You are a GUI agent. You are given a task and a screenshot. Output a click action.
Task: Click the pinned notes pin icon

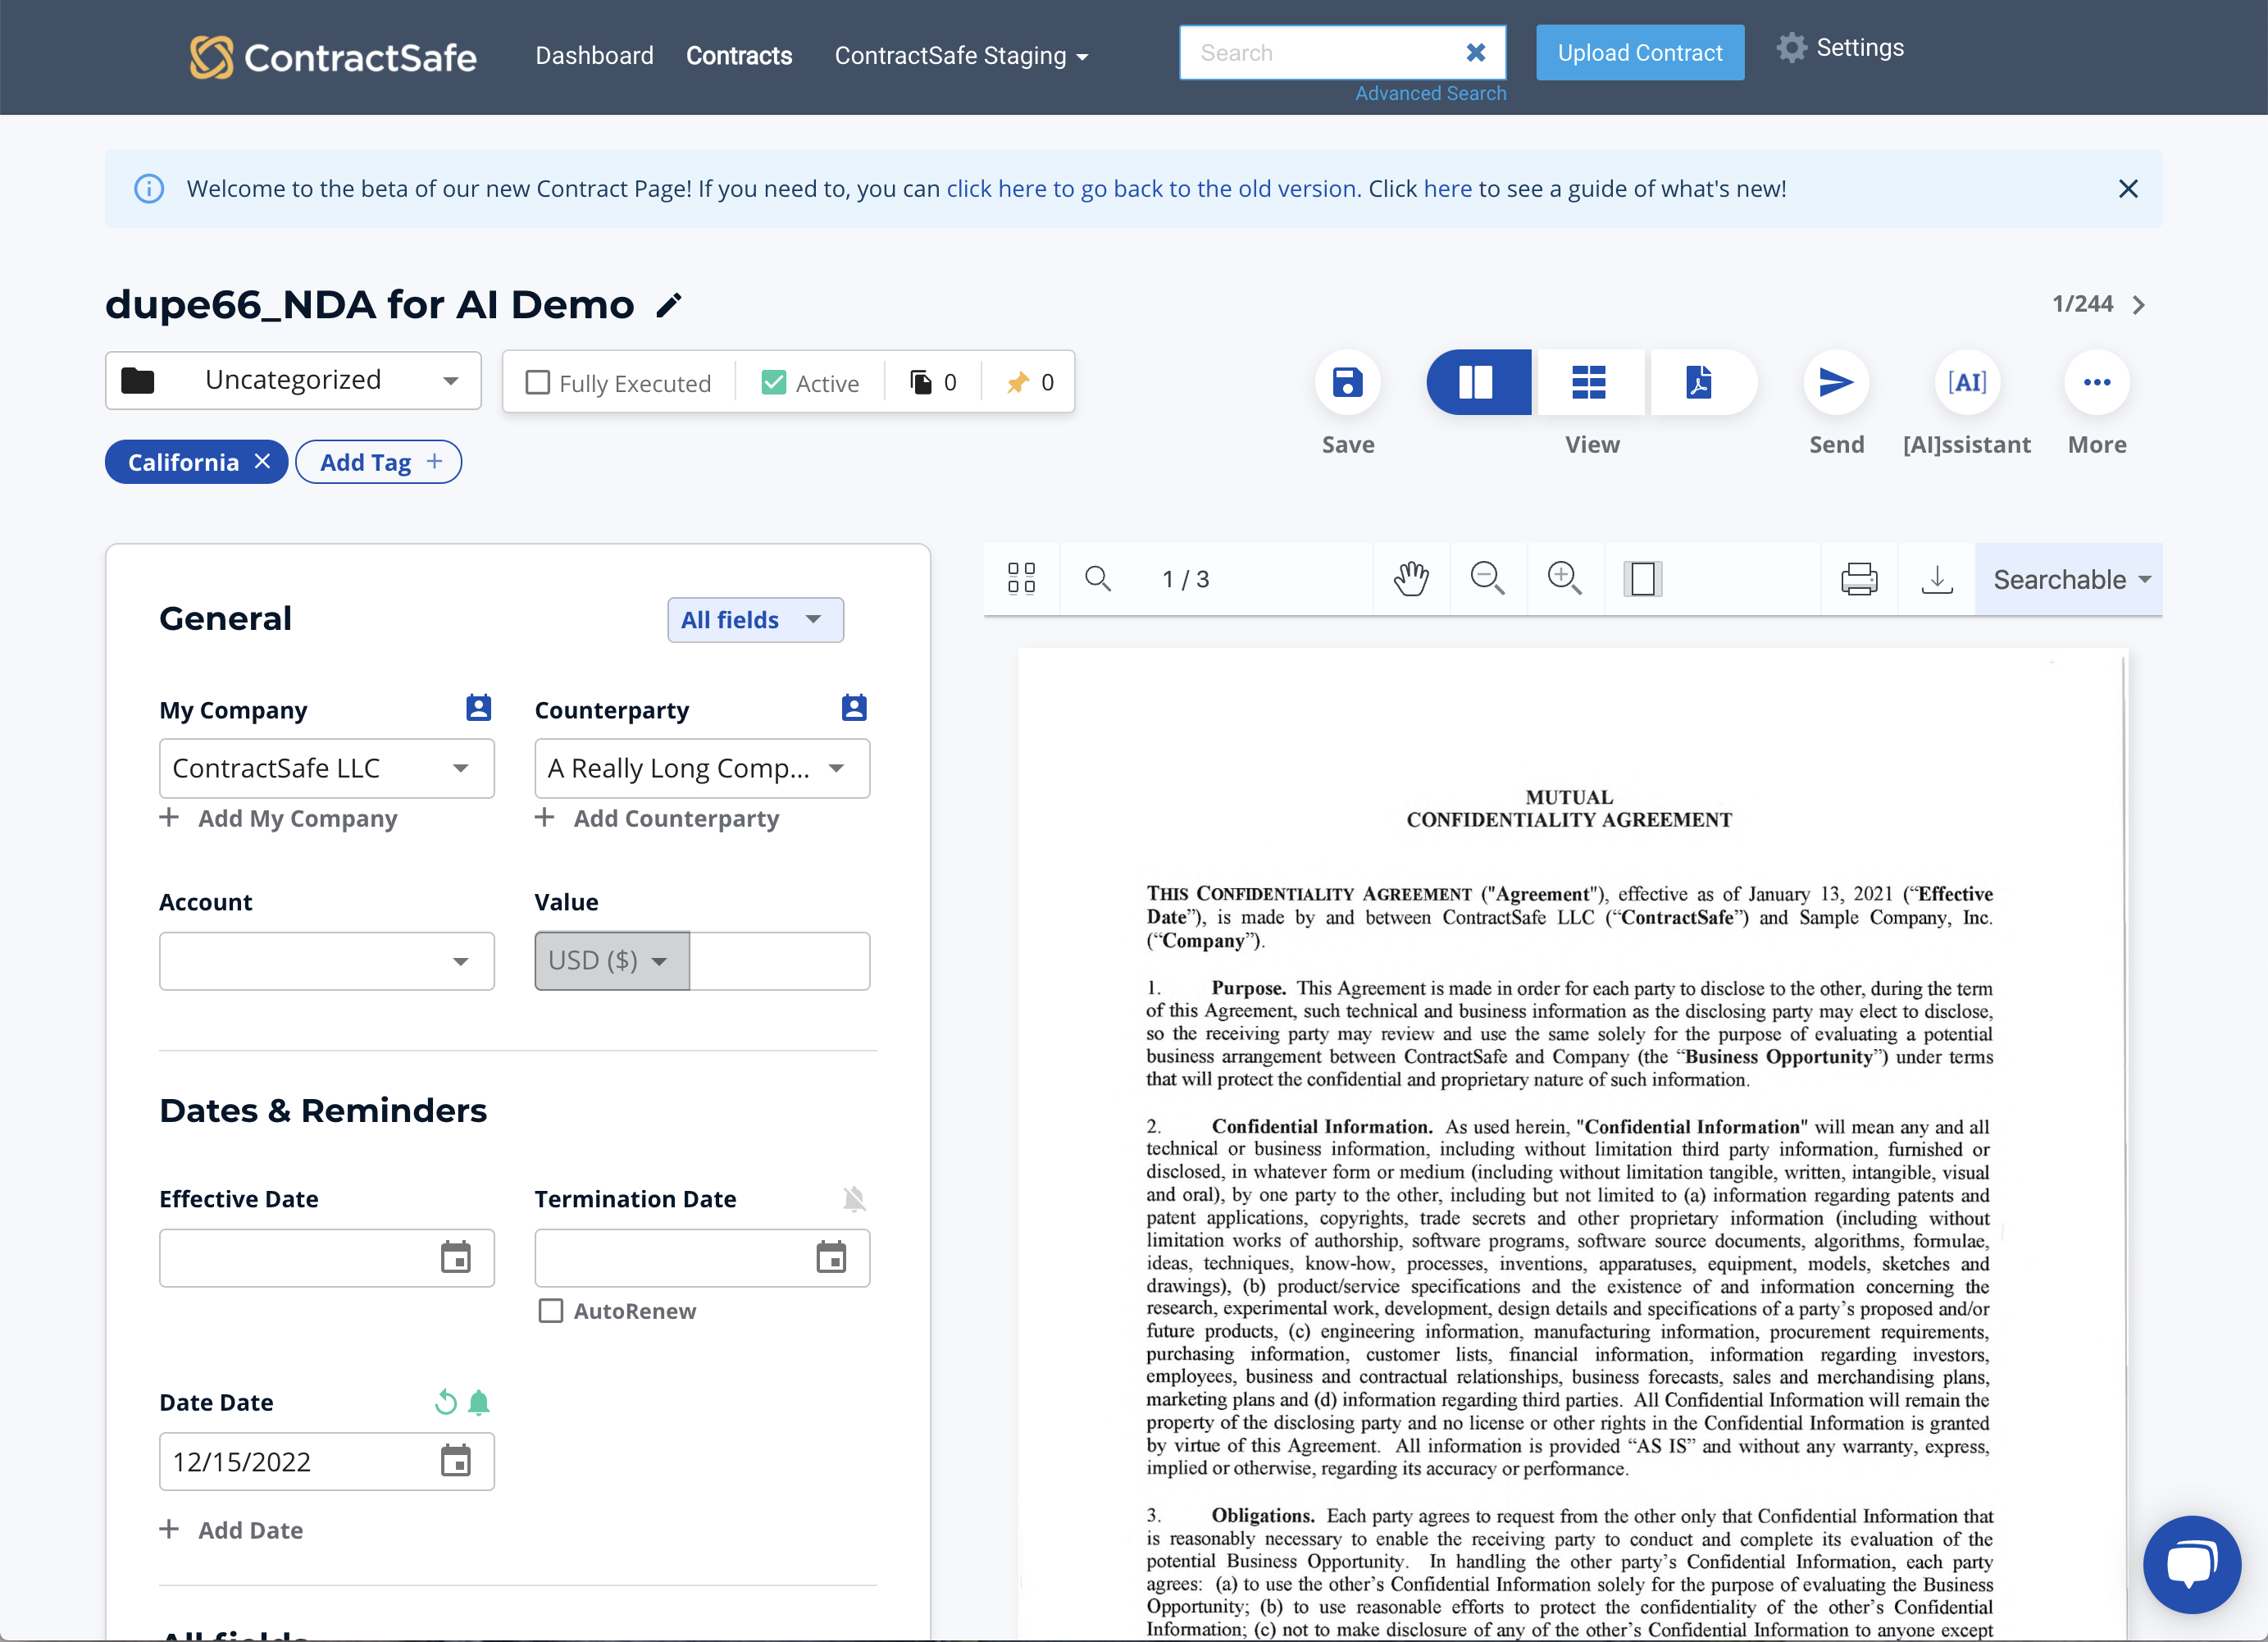[x=1018, y=382]
